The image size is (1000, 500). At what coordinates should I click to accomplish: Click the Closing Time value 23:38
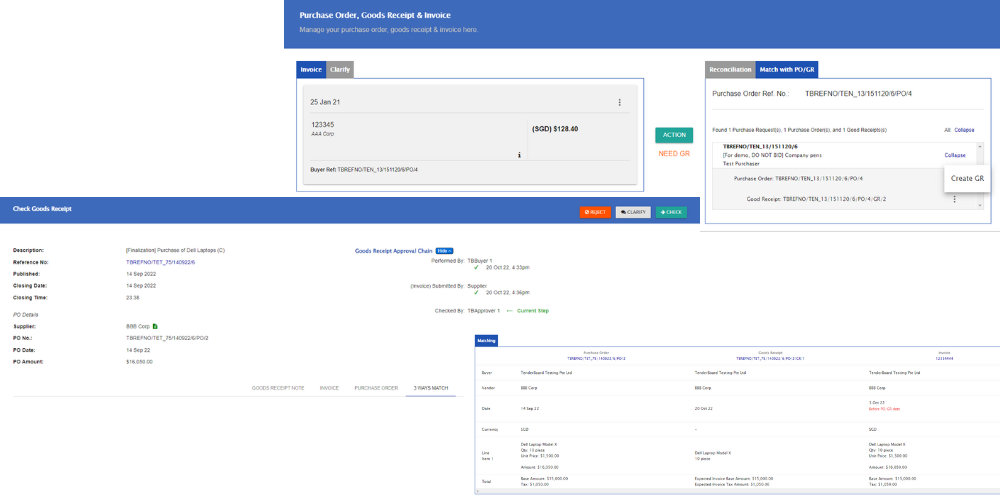[133, 298]
